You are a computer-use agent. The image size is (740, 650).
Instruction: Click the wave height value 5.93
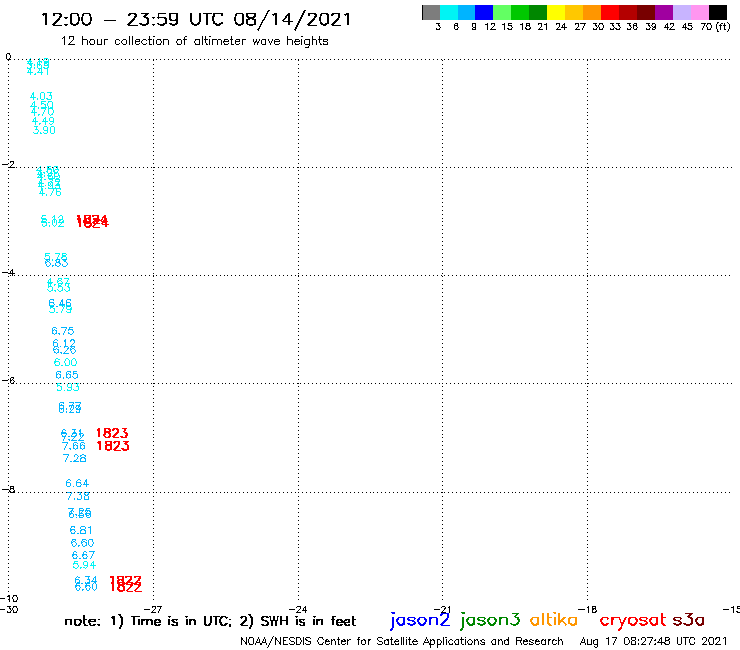[x=68, y=387]
